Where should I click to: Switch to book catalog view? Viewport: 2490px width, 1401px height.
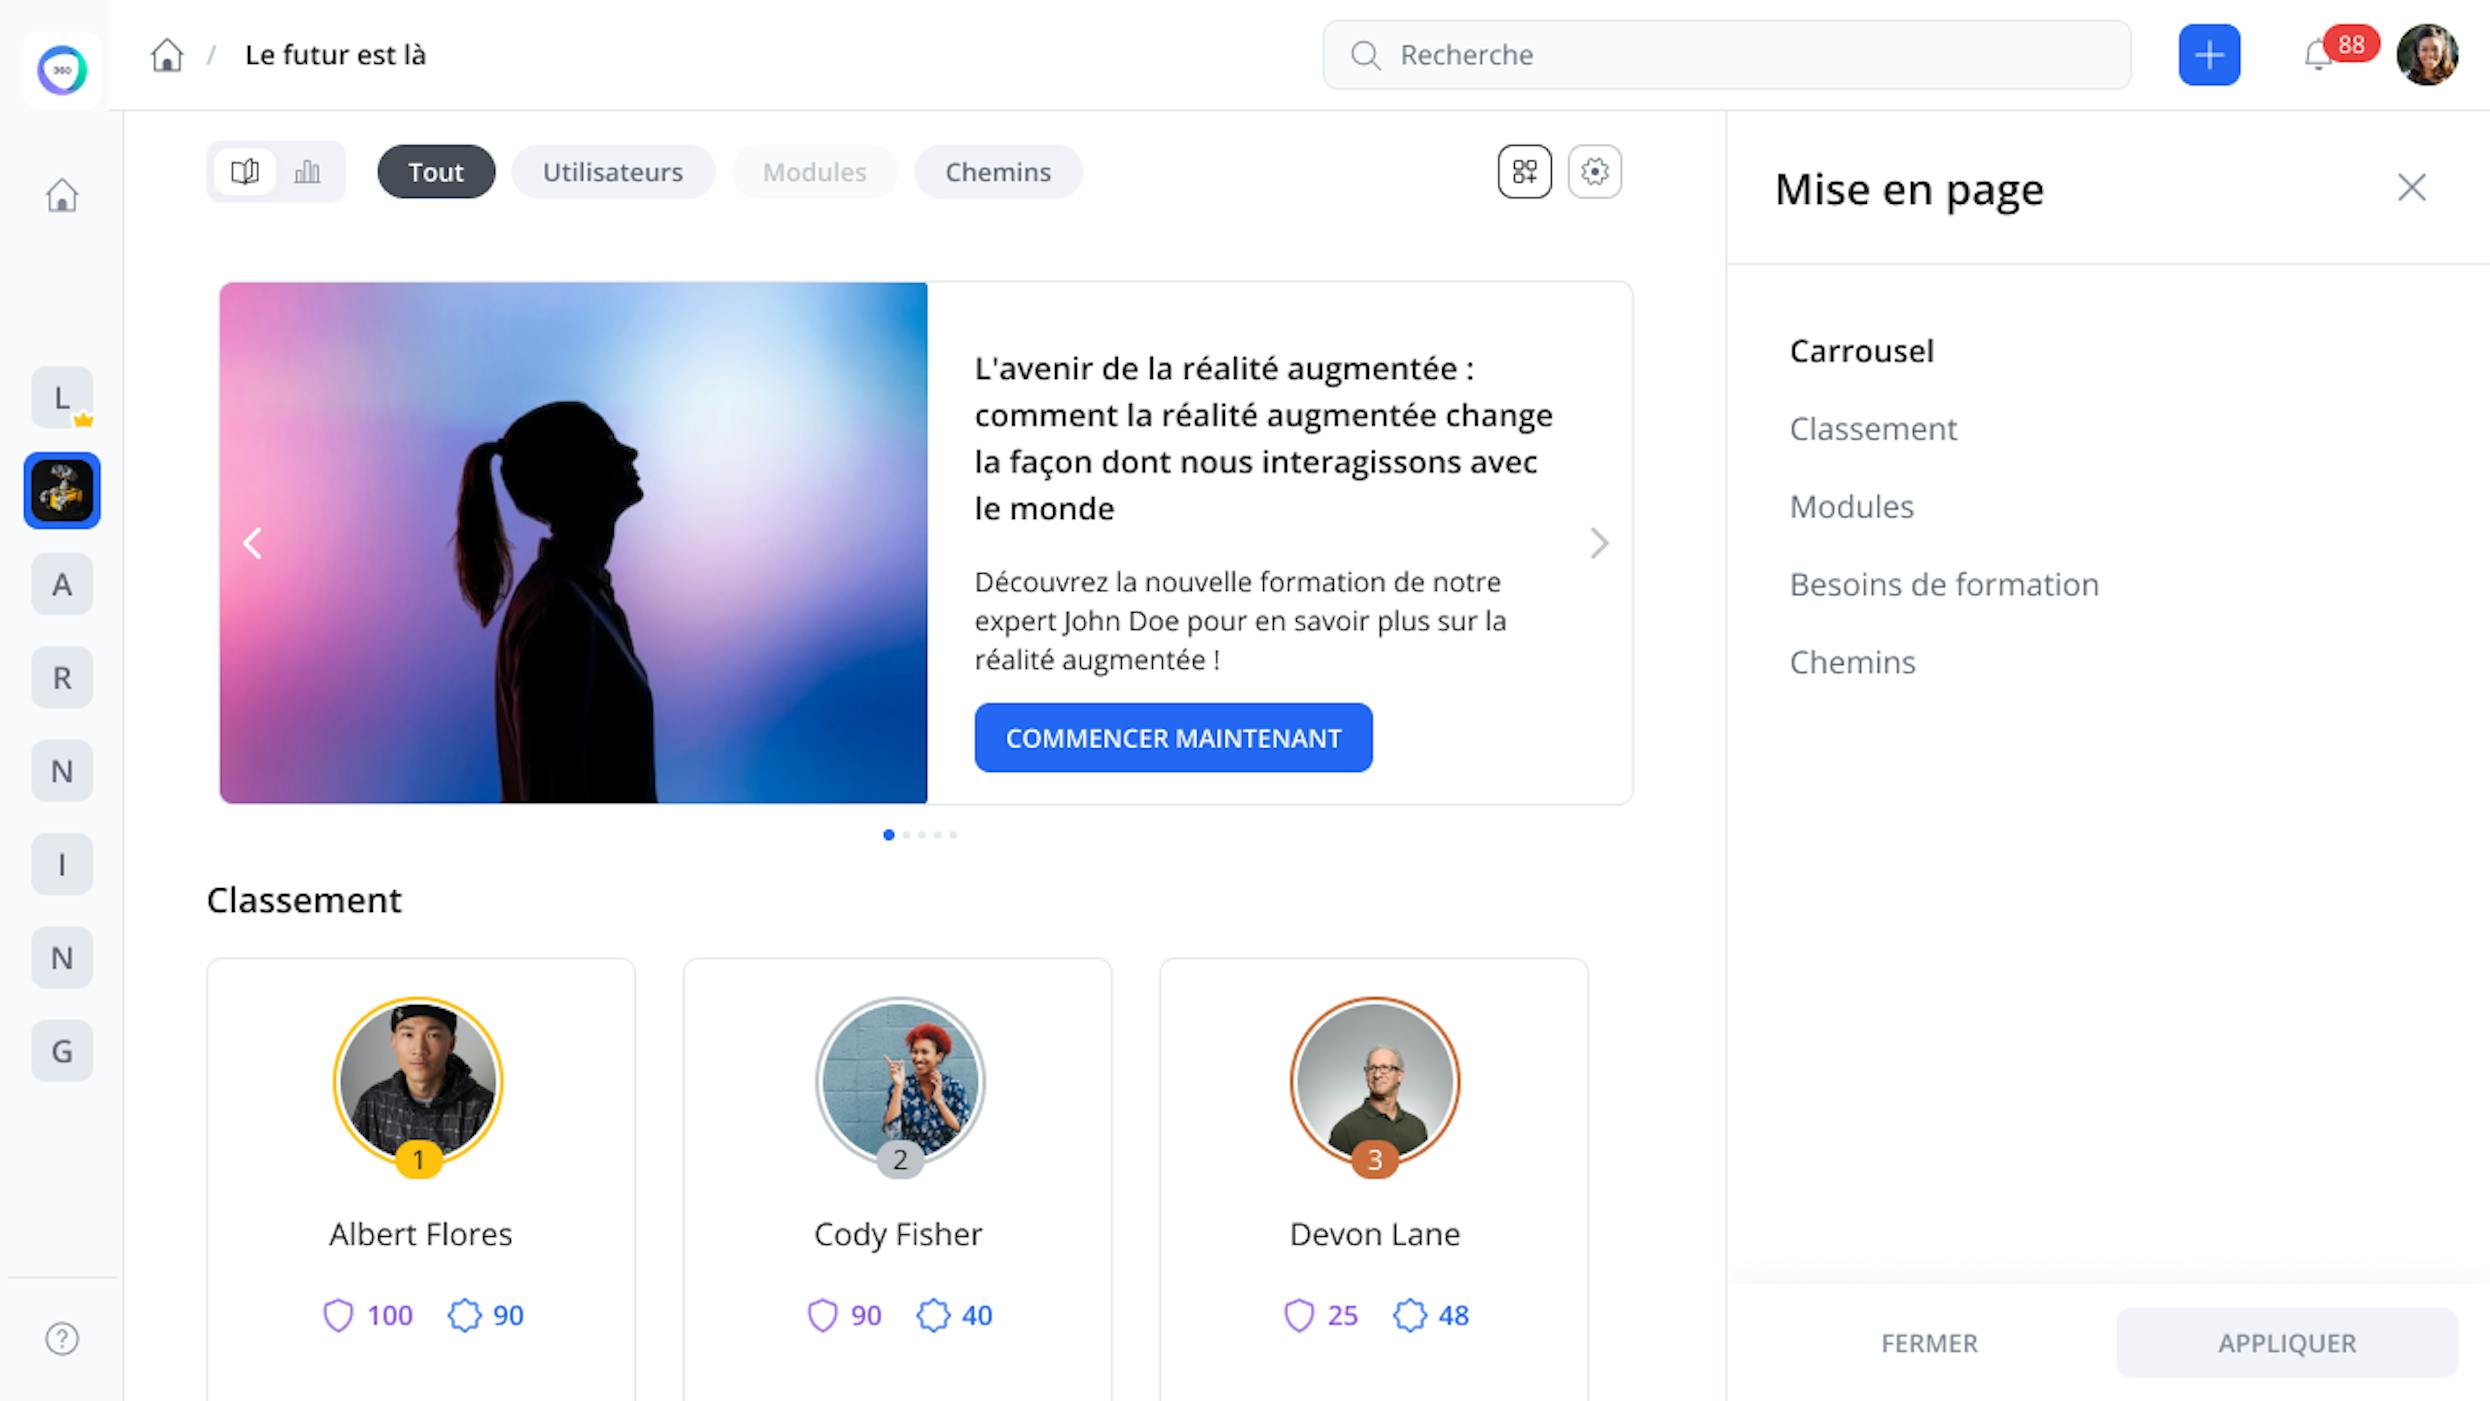pos(245,172)
